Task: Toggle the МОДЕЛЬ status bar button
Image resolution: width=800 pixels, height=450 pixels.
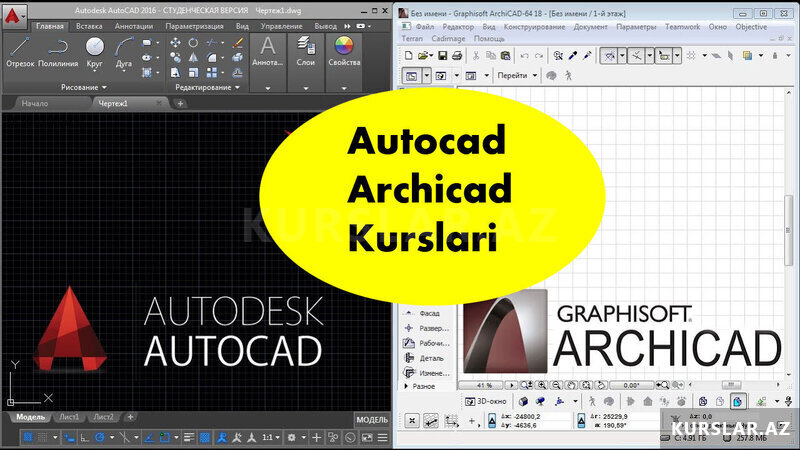Action: click(x=372, y=419)
